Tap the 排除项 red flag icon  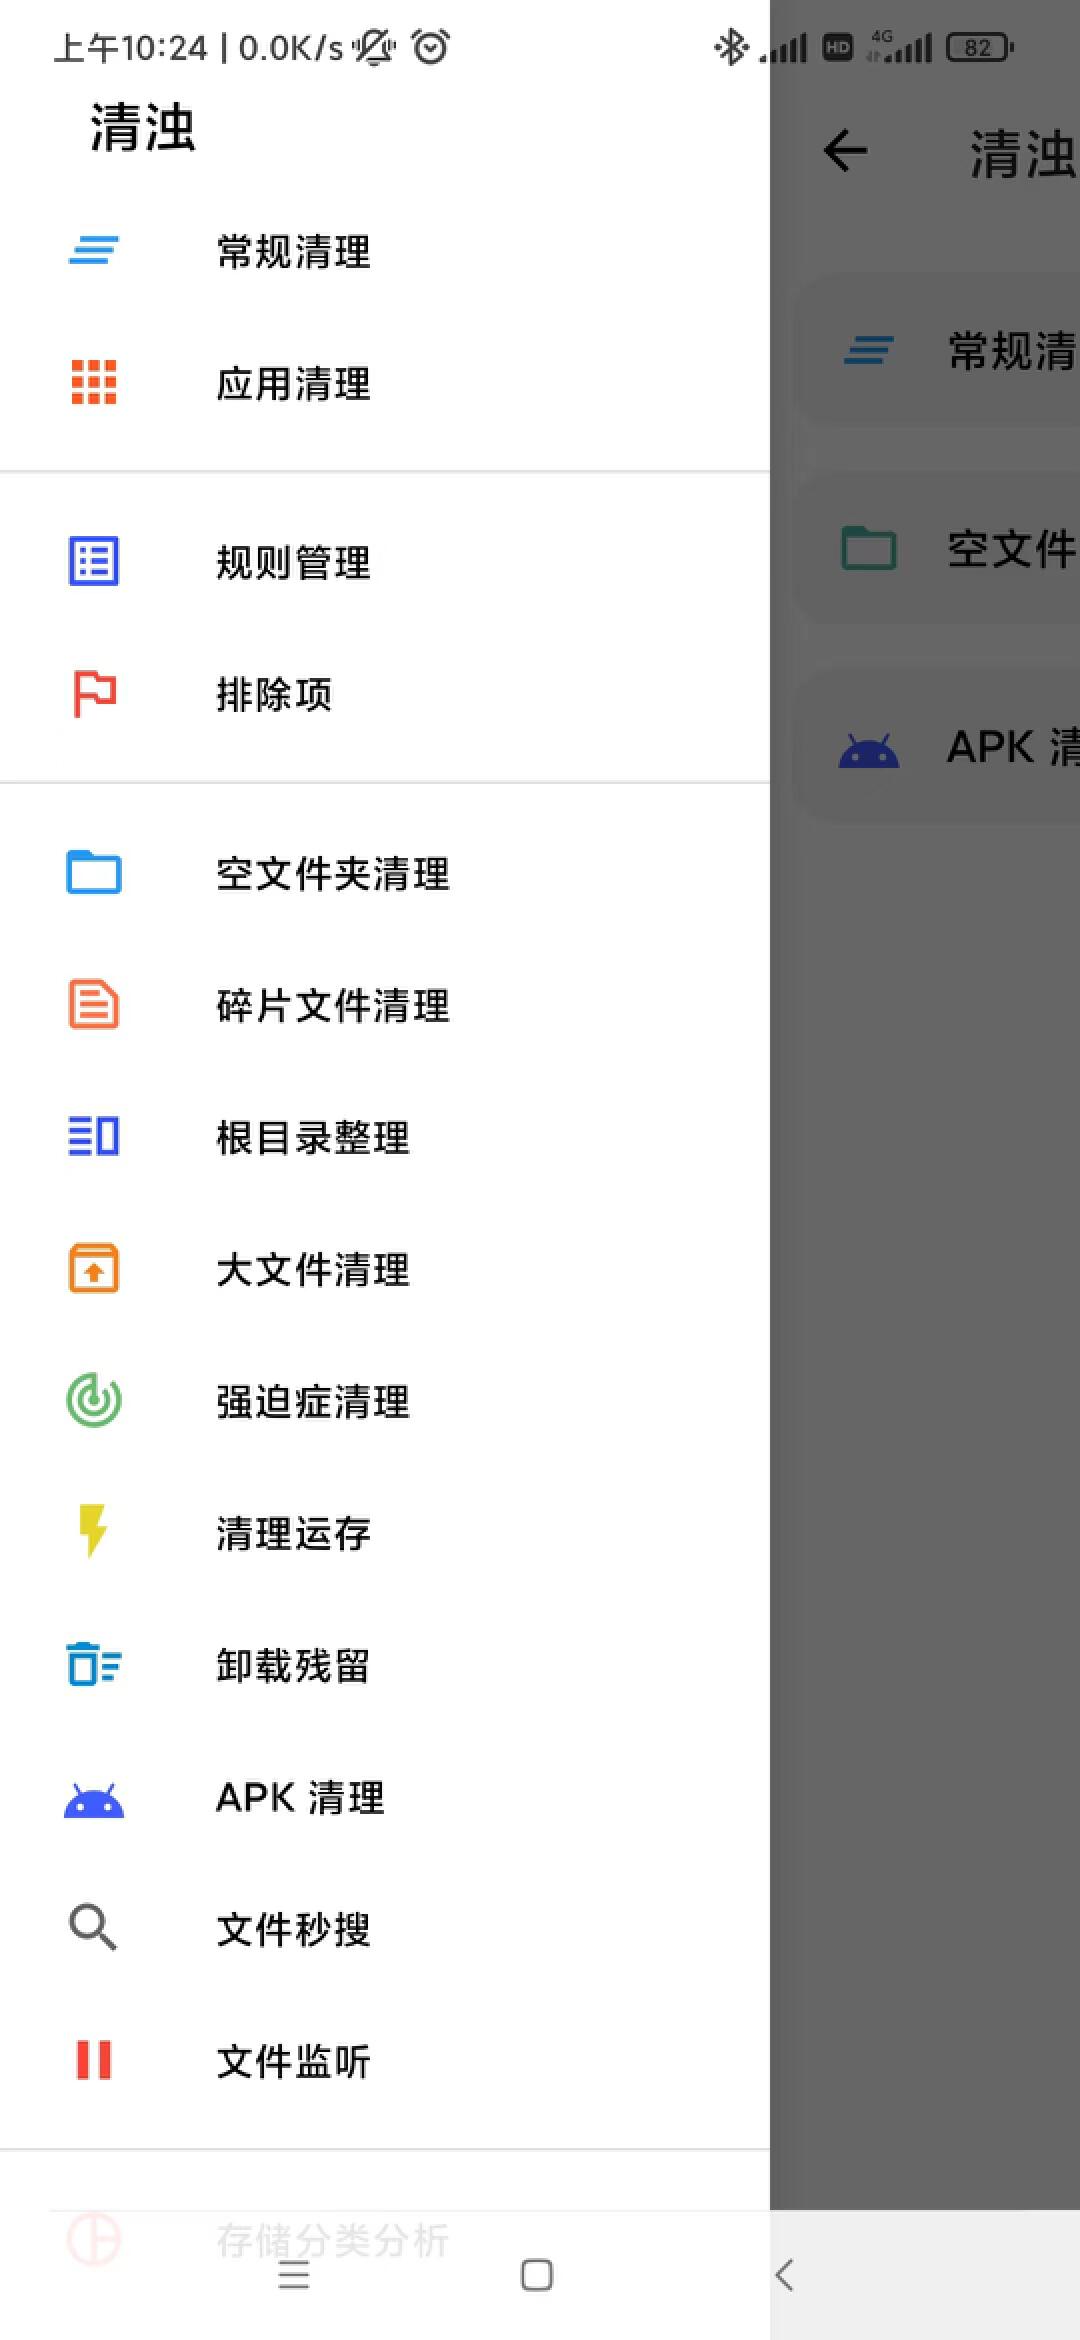click(94, 694)
